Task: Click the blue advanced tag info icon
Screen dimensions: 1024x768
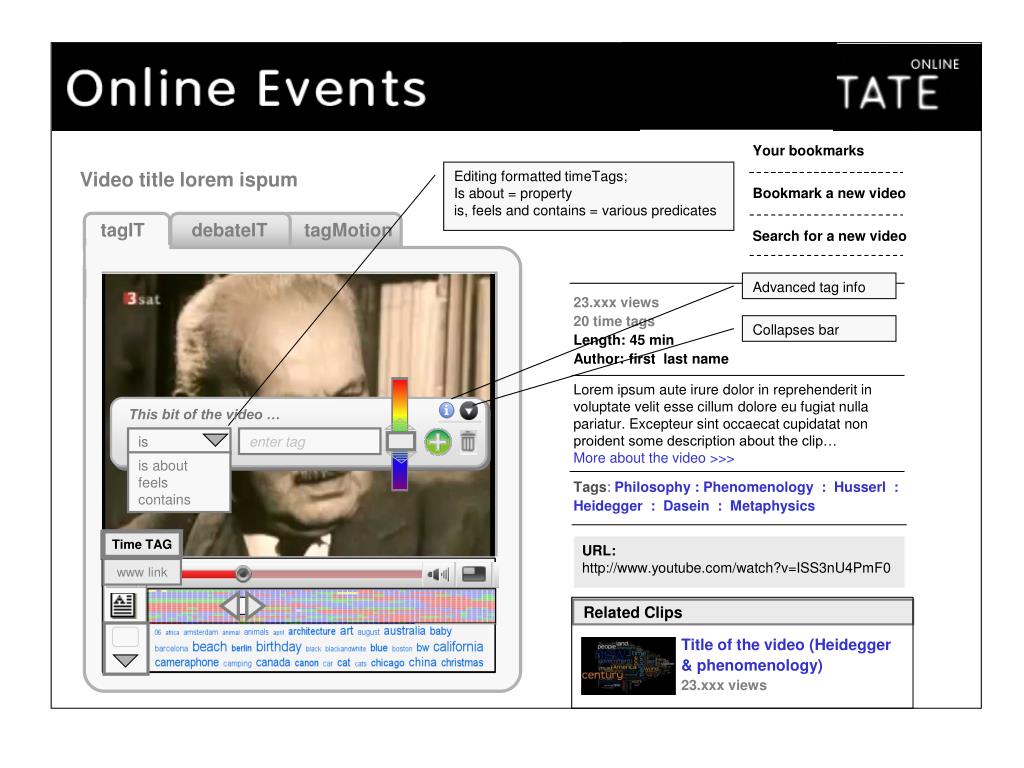Action: 447,410
